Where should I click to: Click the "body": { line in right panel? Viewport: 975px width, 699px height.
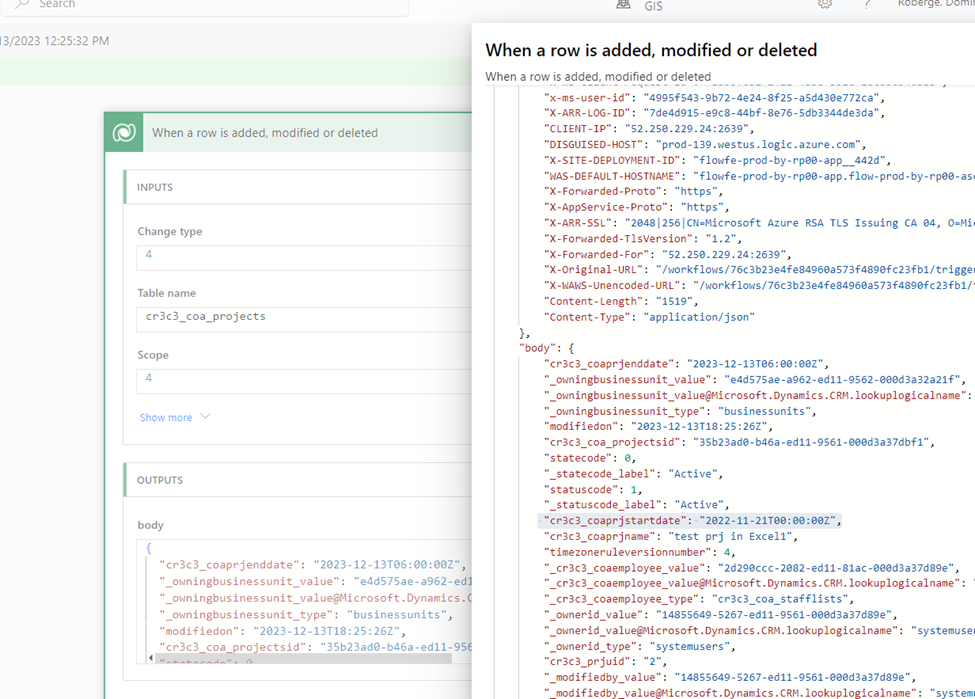pos(547,348)
